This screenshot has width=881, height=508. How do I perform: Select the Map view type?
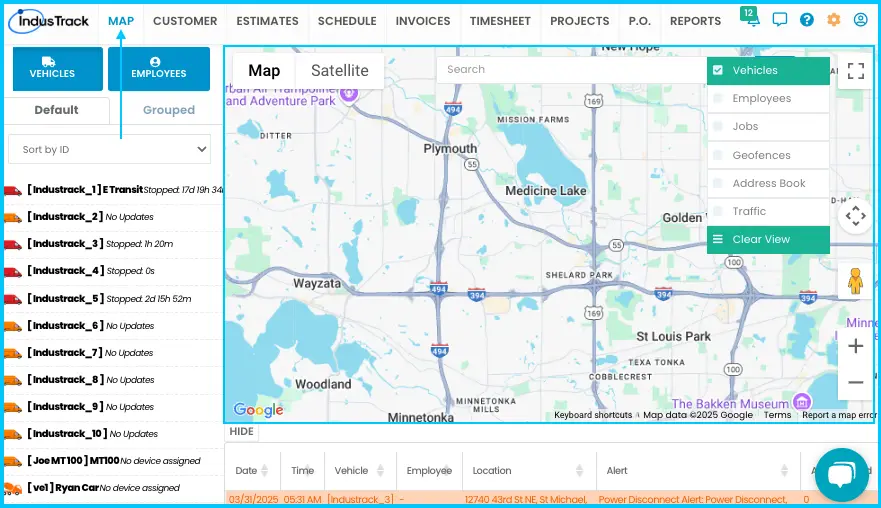[264, 71]
